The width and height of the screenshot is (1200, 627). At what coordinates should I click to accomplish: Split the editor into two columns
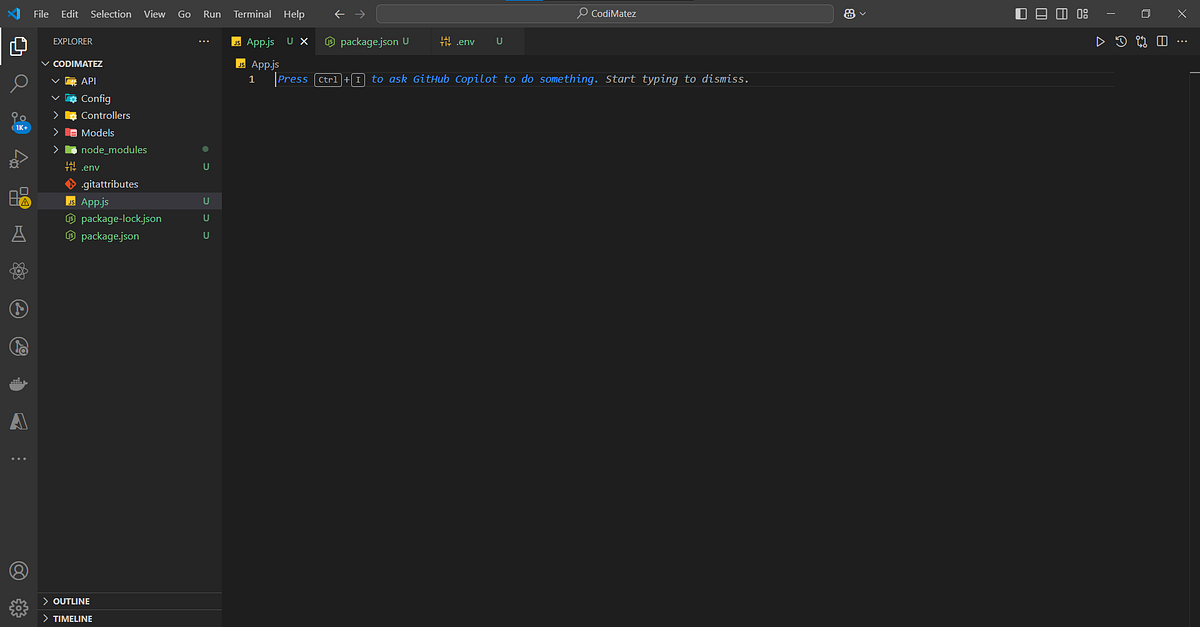1161,41
